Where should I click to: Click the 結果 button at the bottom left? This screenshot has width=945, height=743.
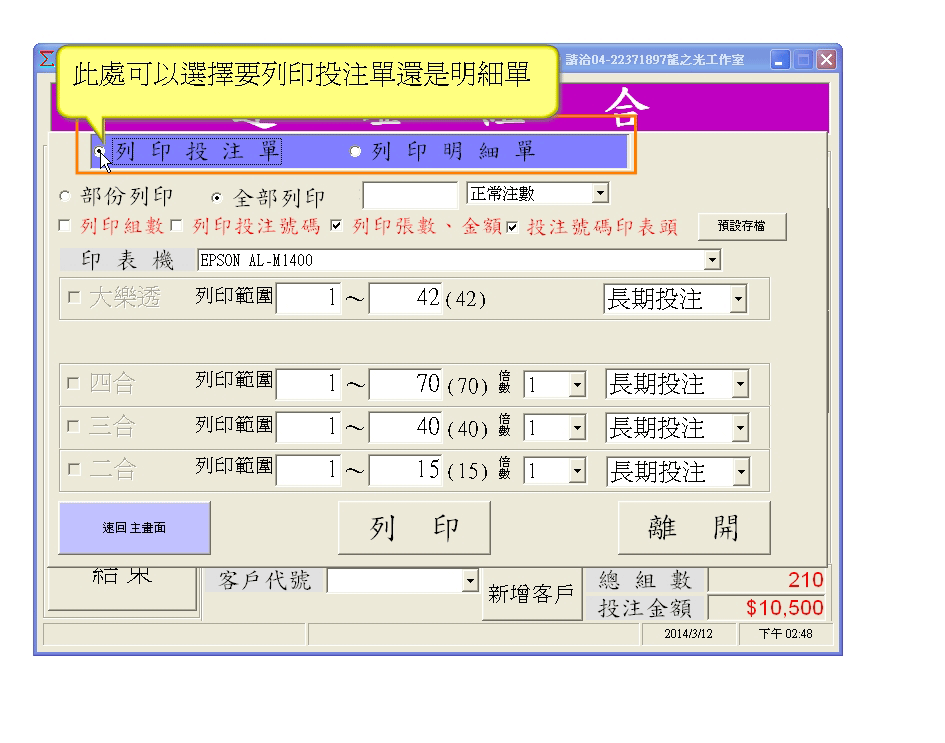point(122,589)
